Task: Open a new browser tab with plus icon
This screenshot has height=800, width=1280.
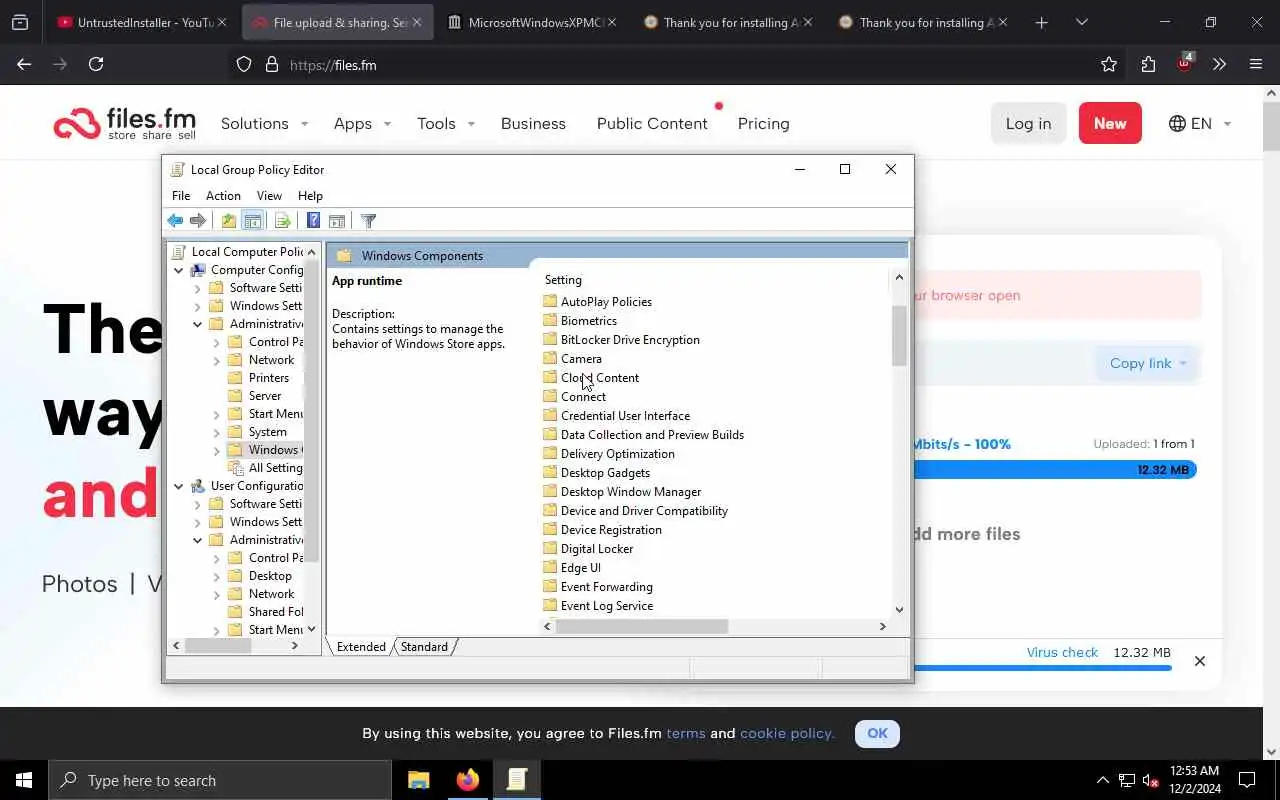Action: click(1041, 22)
